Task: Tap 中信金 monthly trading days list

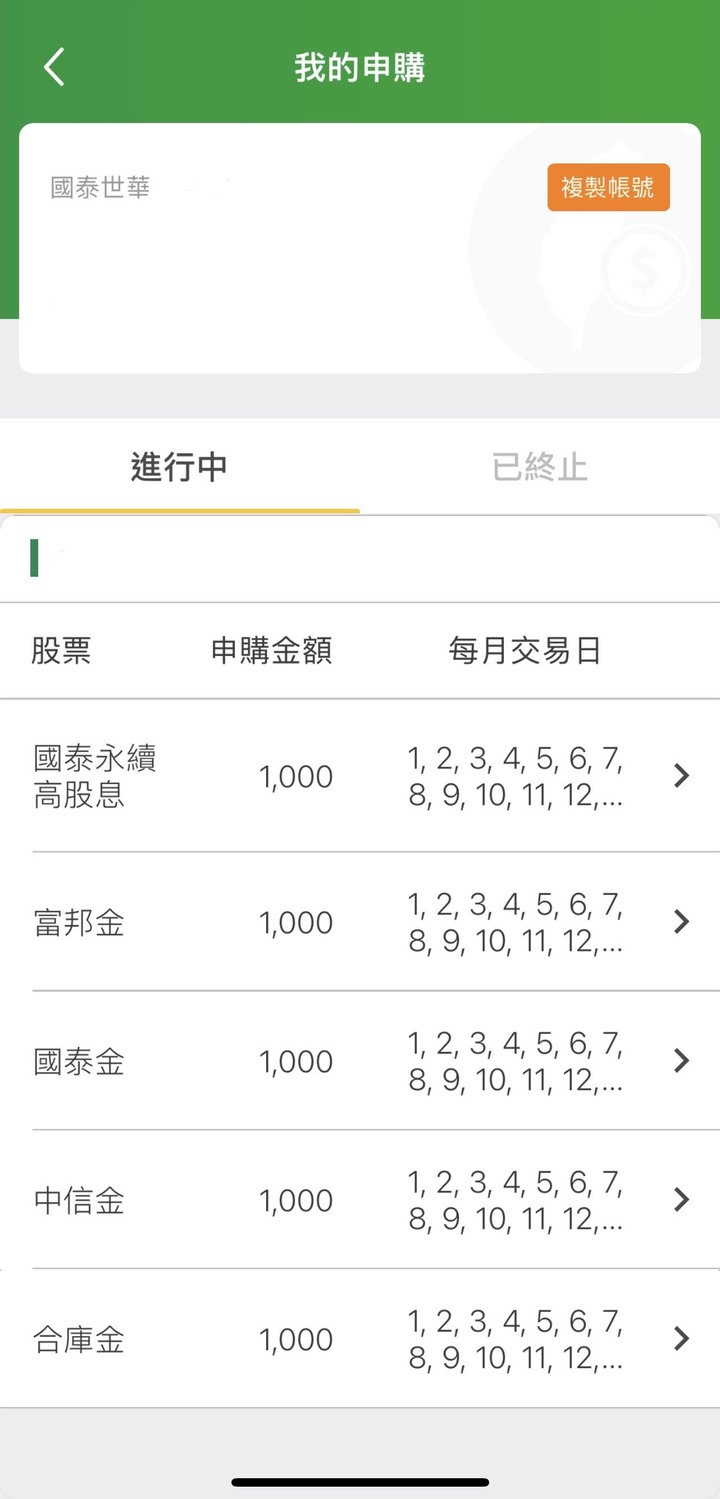Action: [515, 1200]
